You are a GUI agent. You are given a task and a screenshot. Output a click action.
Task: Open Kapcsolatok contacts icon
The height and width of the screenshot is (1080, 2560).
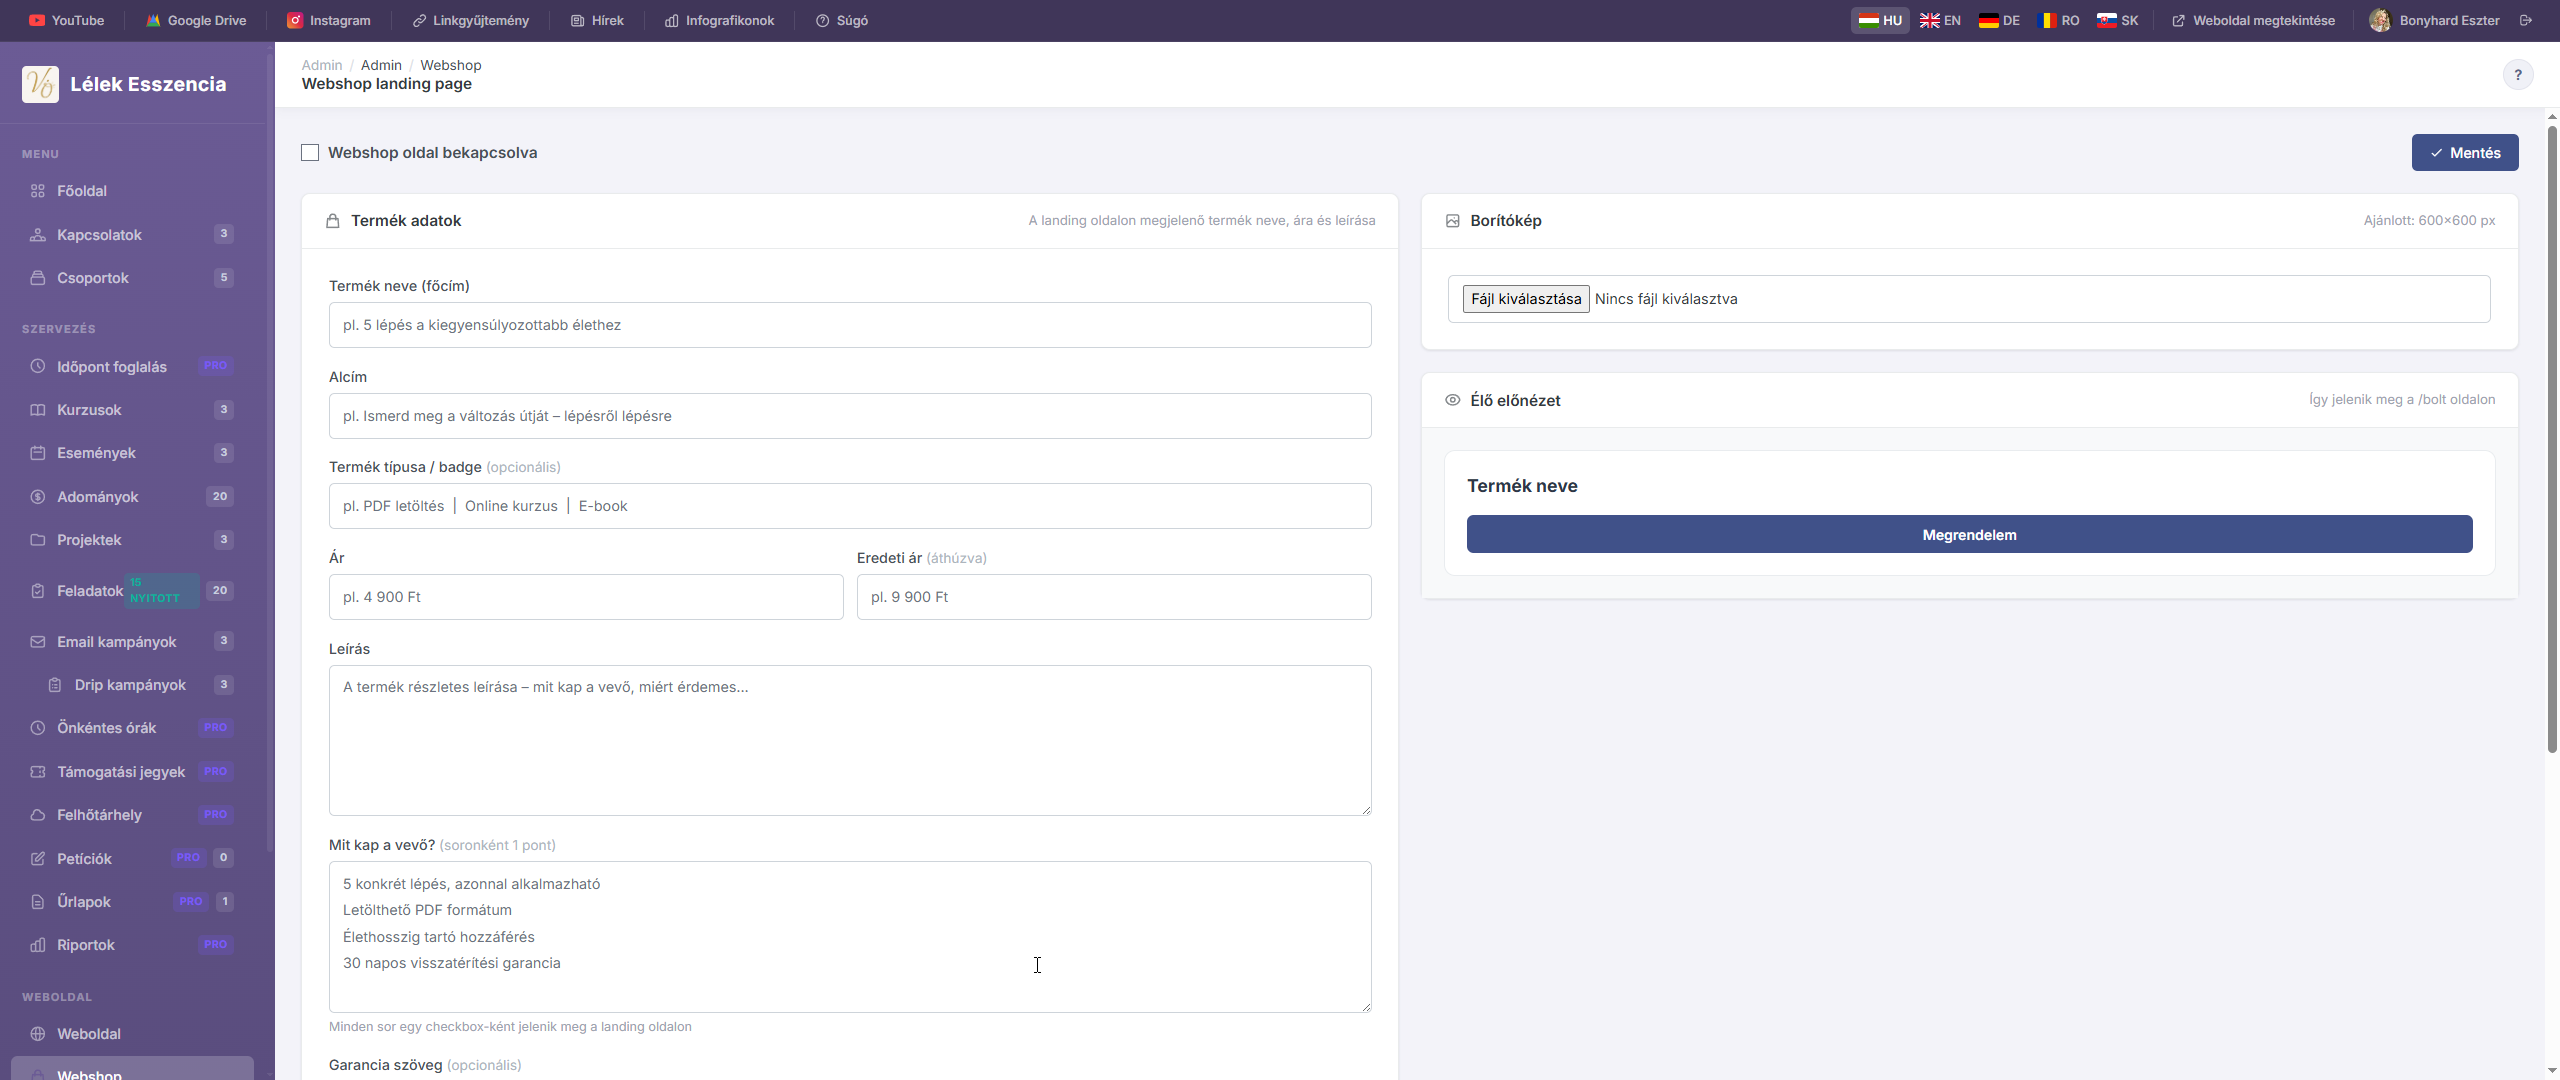pos(38,235)
